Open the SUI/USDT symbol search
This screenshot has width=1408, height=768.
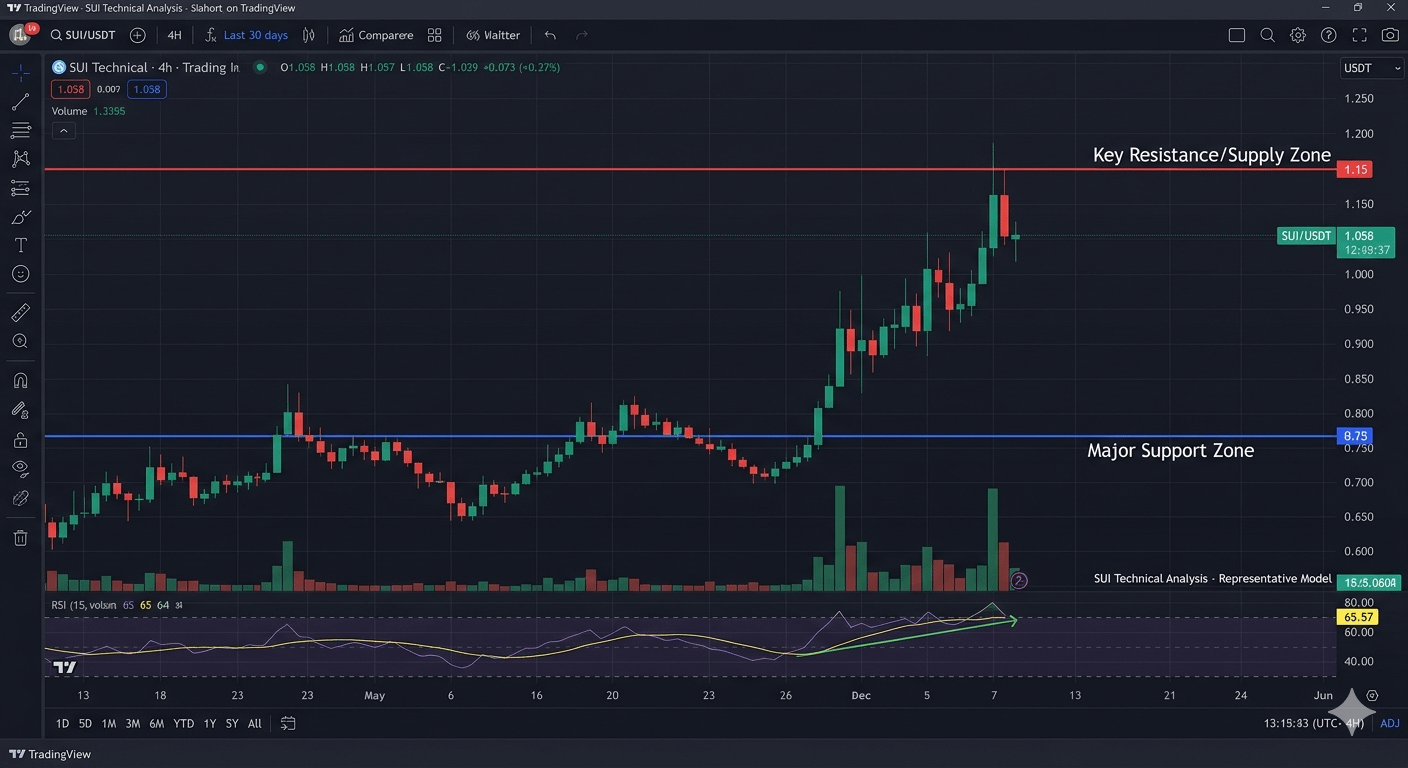pyautogui.click(x=82, y=35)
